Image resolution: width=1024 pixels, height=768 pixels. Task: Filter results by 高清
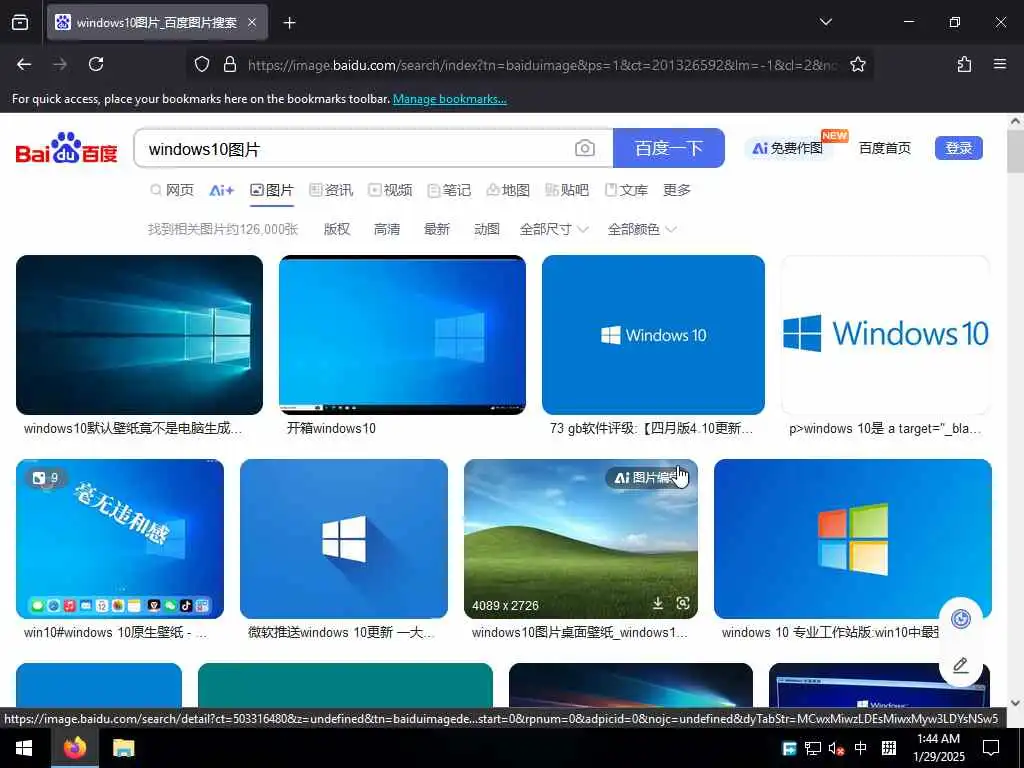(387, 229)
